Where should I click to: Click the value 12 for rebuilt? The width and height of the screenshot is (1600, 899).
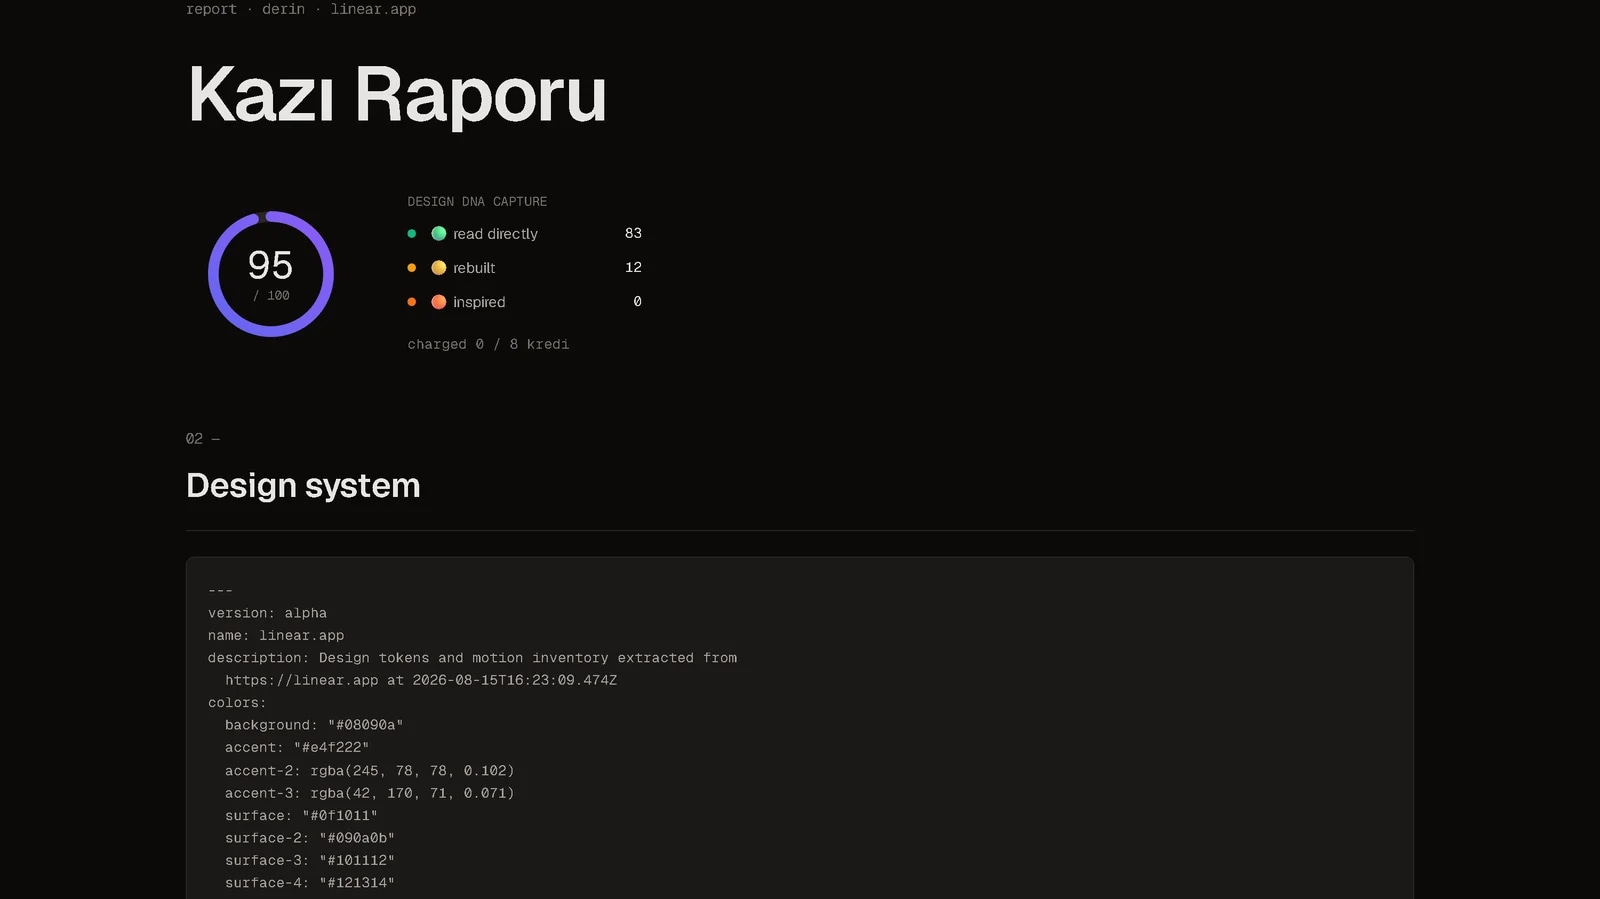633,267
